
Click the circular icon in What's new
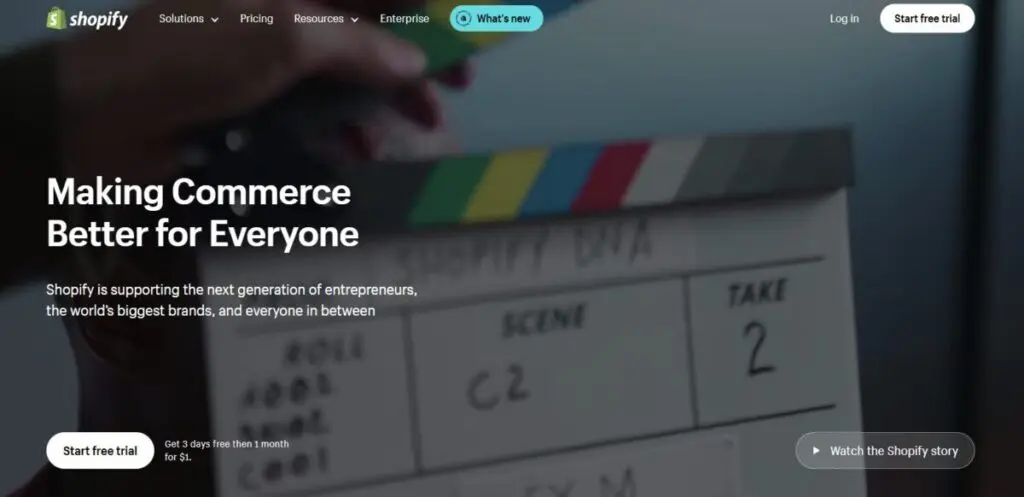pos(464,18)
